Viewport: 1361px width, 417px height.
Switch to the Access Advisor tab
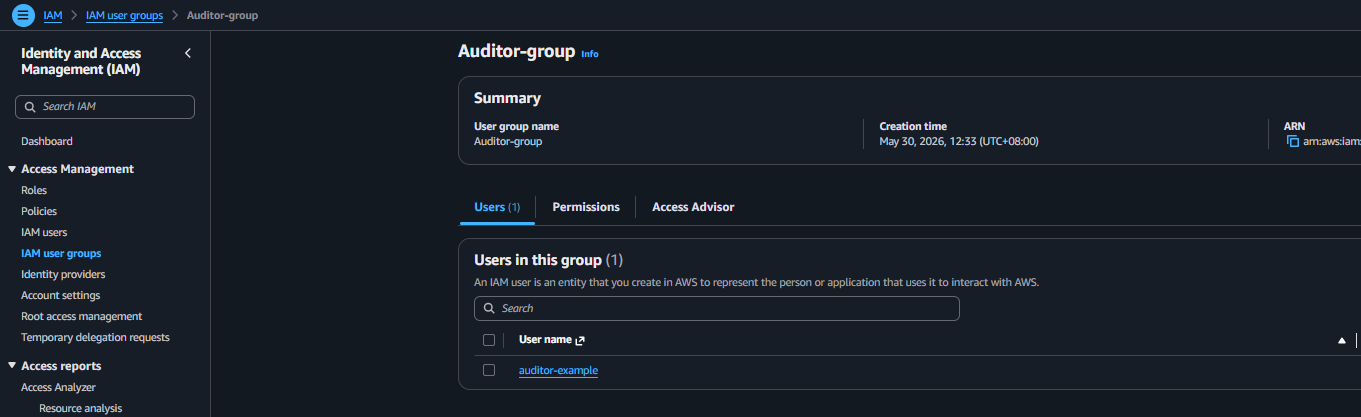point(693,207)
